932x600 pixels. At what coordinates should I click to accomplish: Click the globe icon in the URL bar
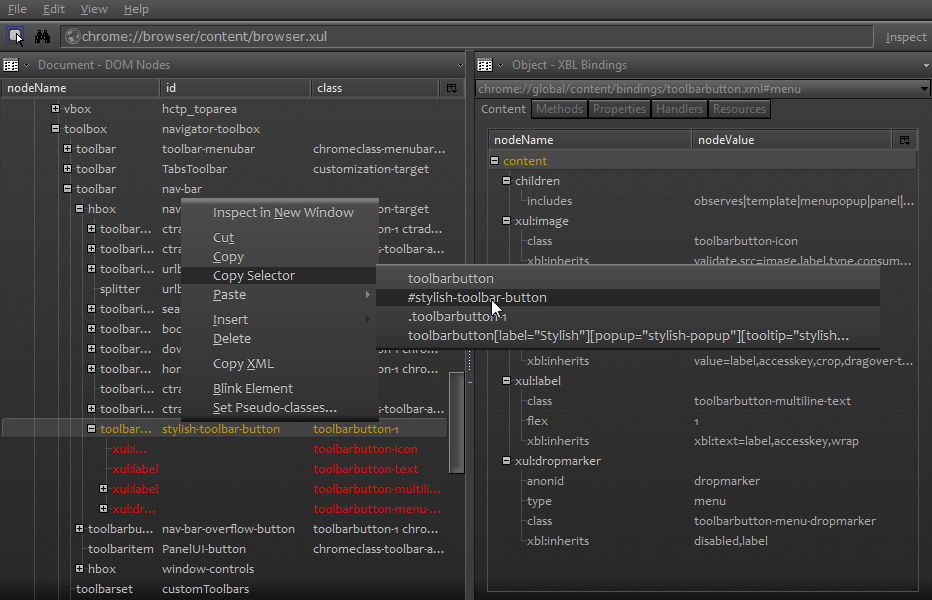(x=71, y=35)
